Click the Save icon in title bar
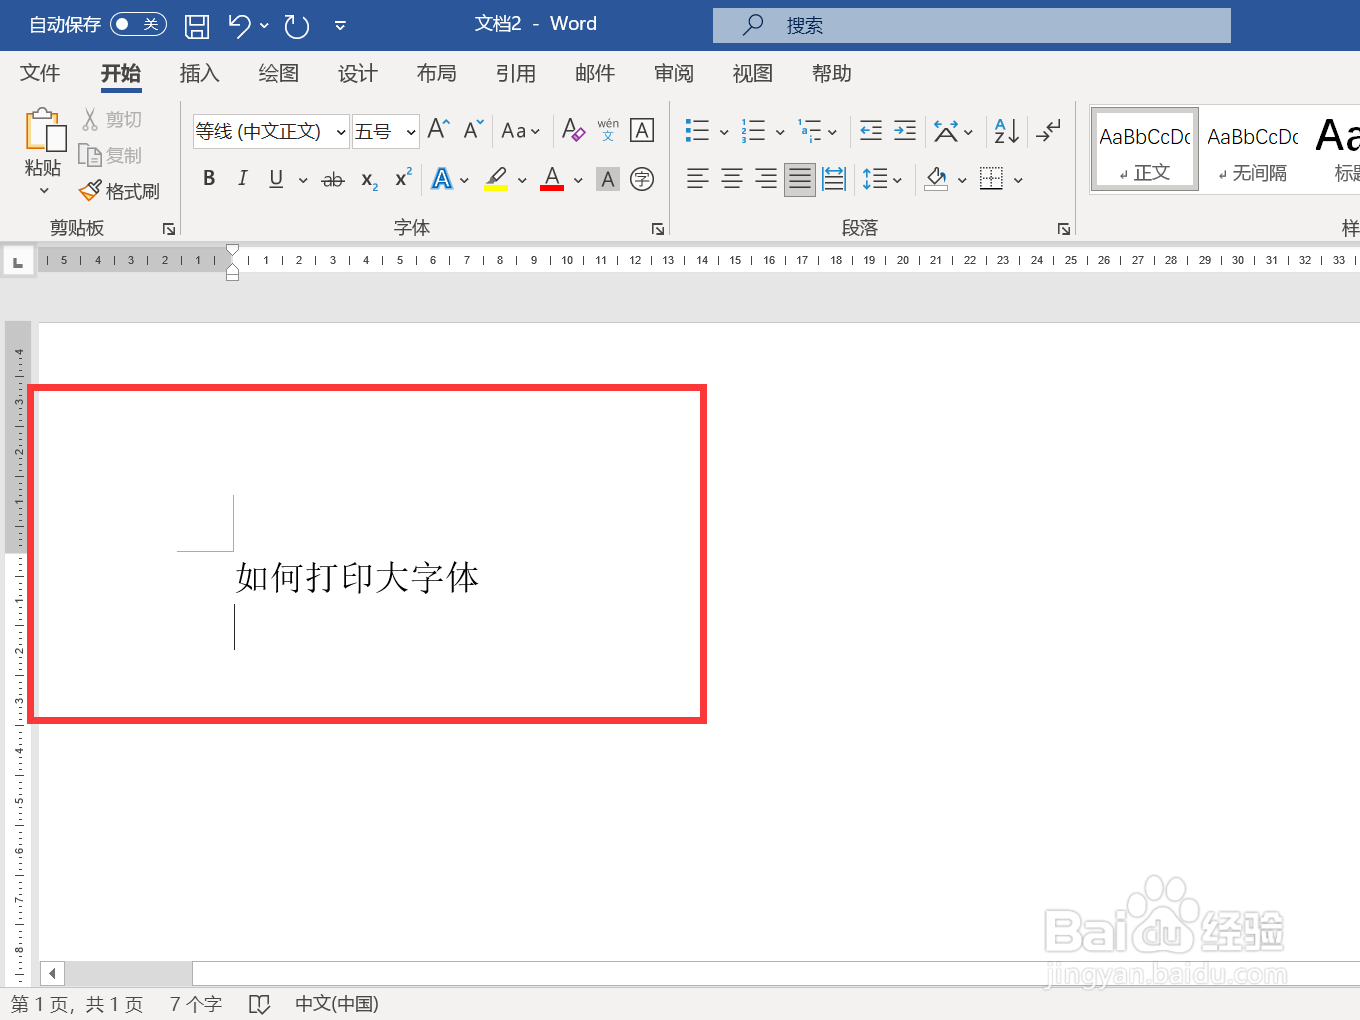 coord(197,25)
